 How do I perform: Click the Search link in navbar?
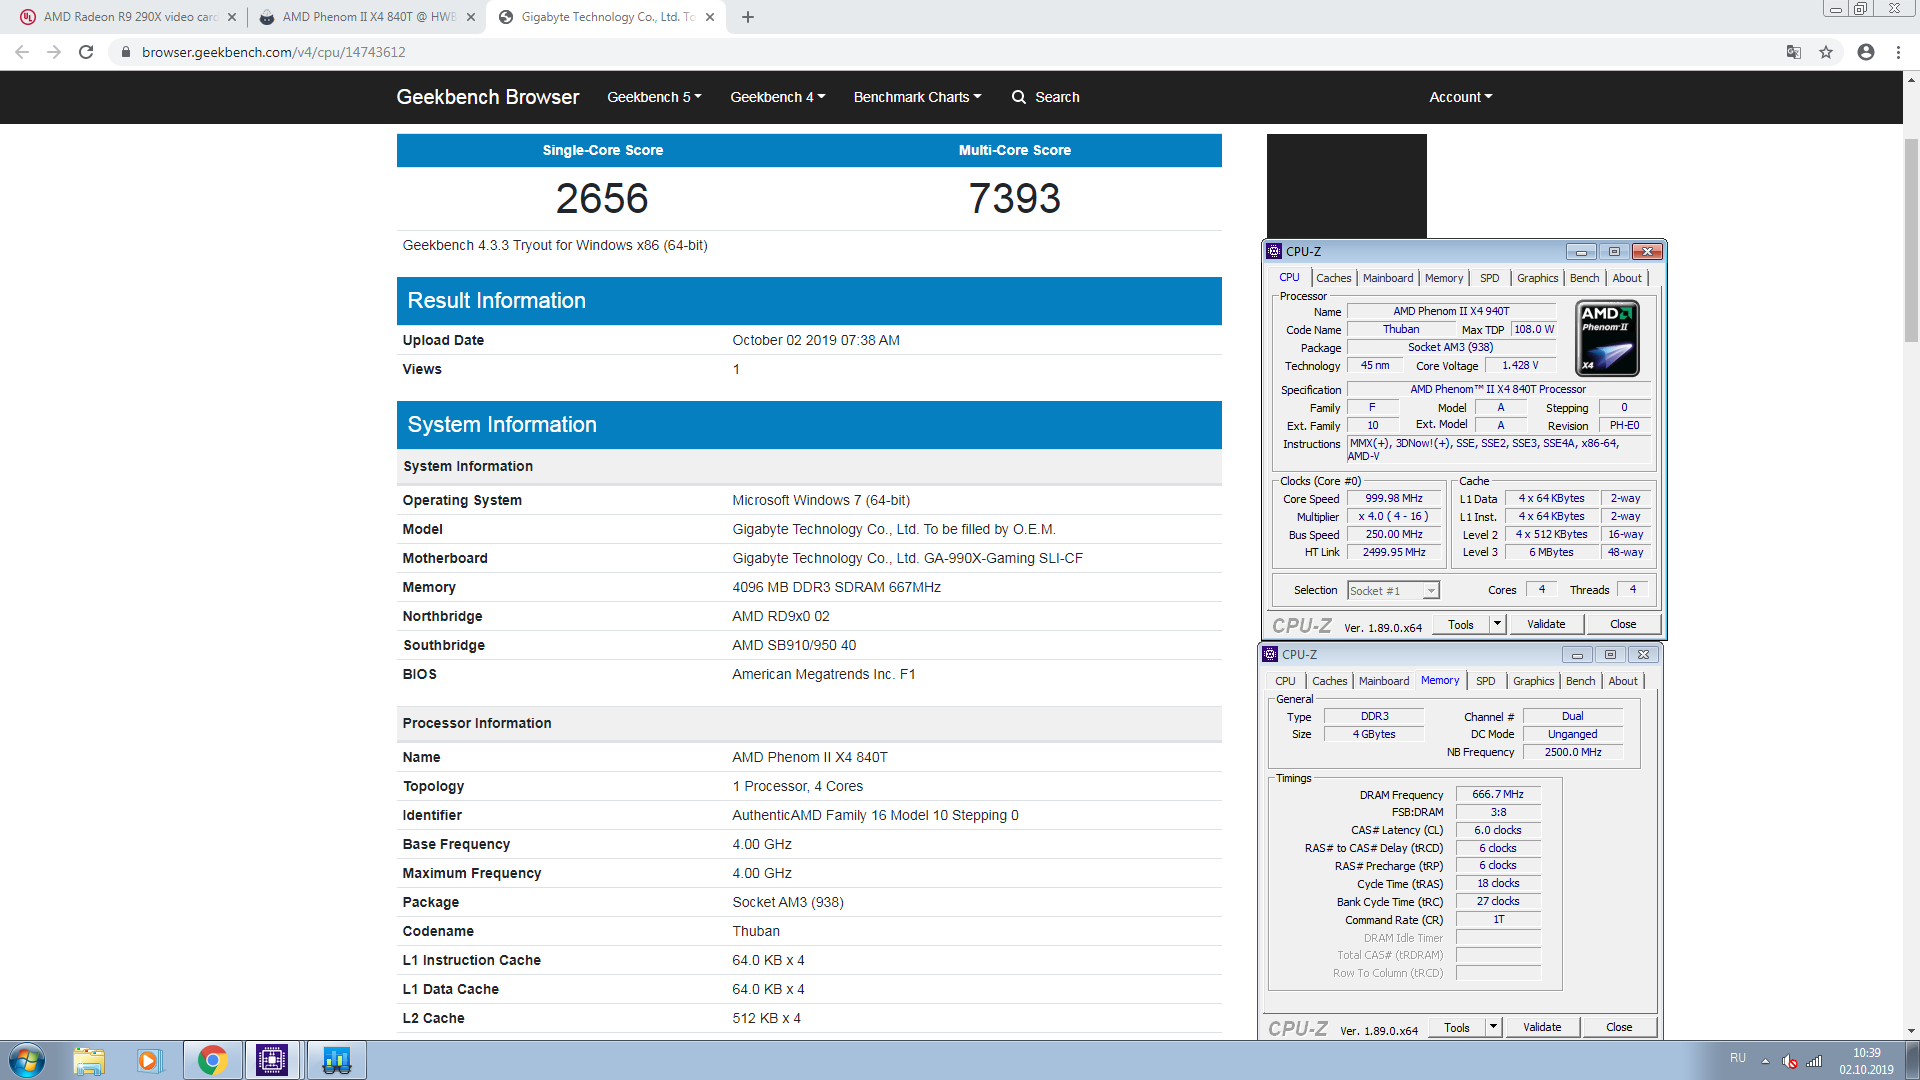tap(1057, 97)
